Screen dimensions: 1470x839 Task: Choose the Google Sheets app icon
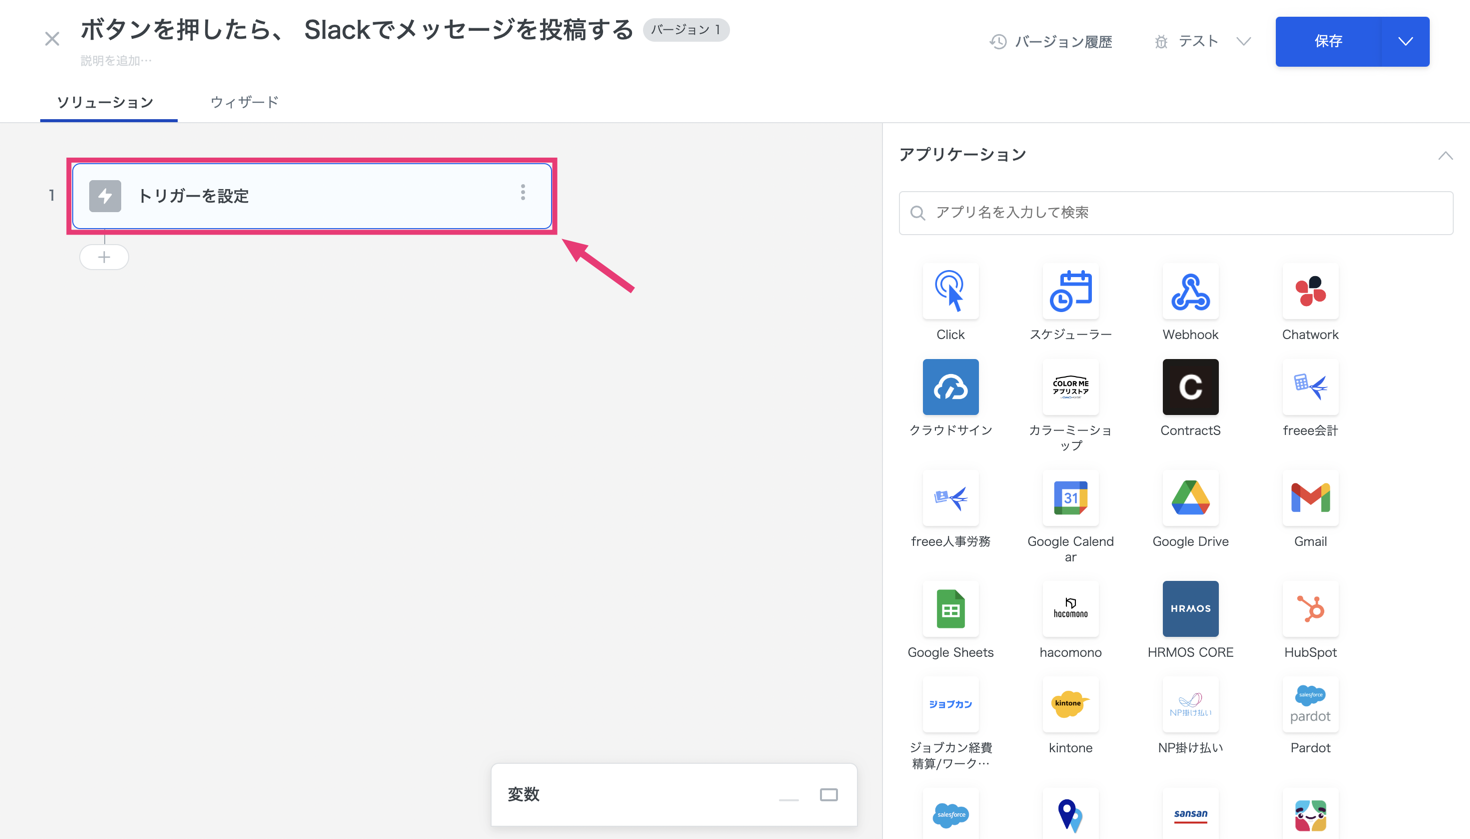point(950,609)
